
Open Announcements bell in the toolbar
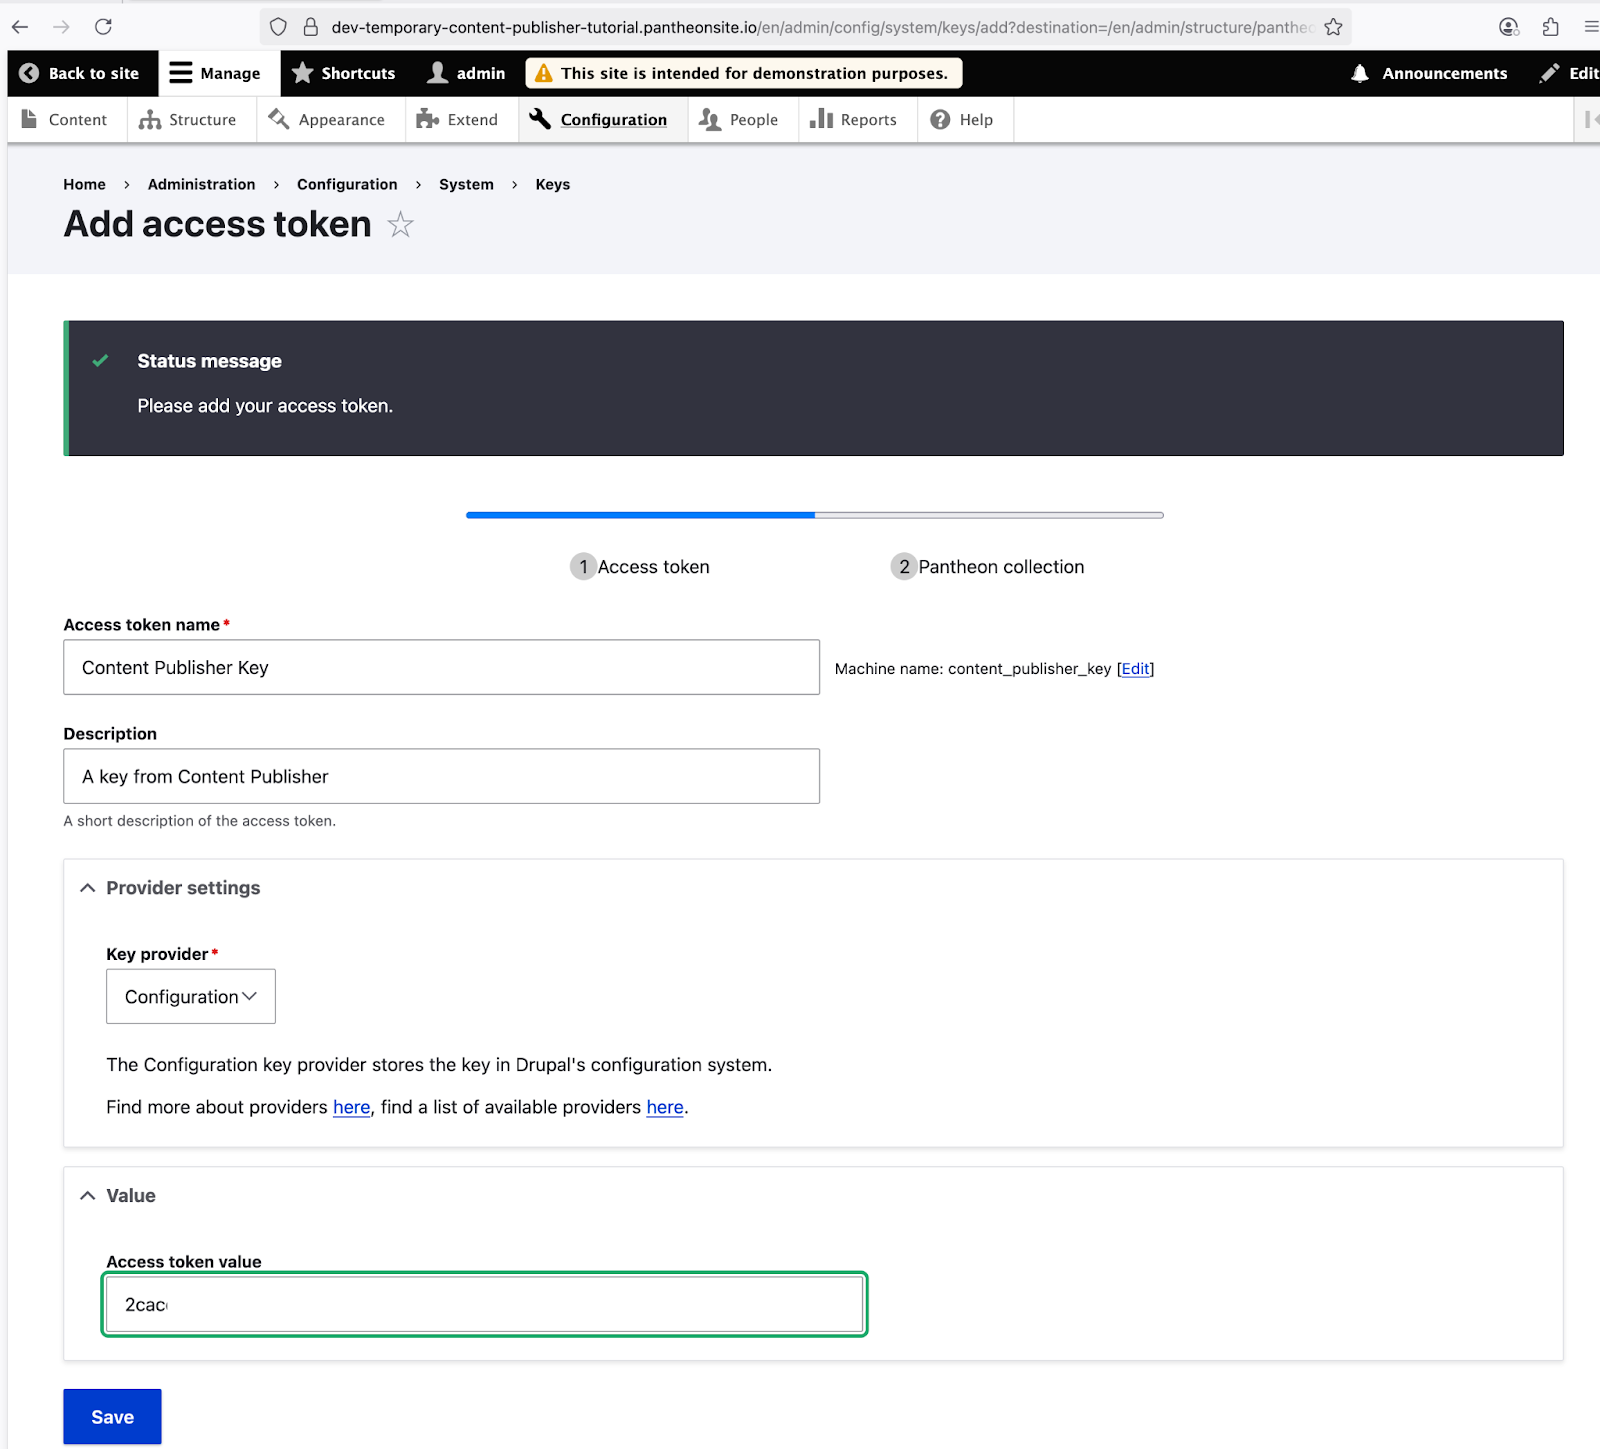click(1428, 73)
